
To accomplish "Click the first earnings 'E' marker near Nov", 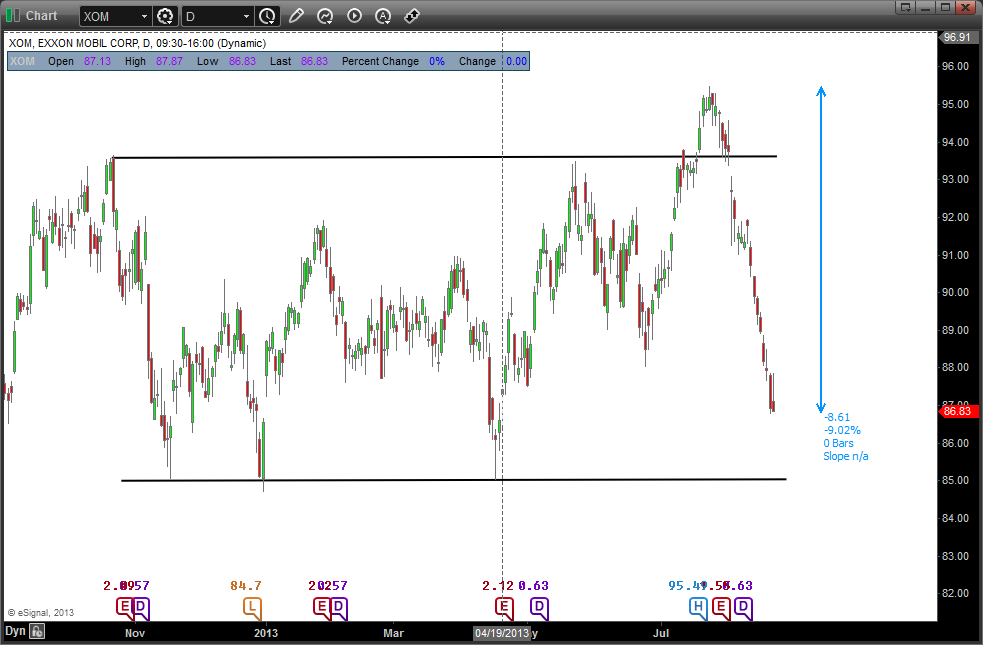I will click(x=124, y=607).
